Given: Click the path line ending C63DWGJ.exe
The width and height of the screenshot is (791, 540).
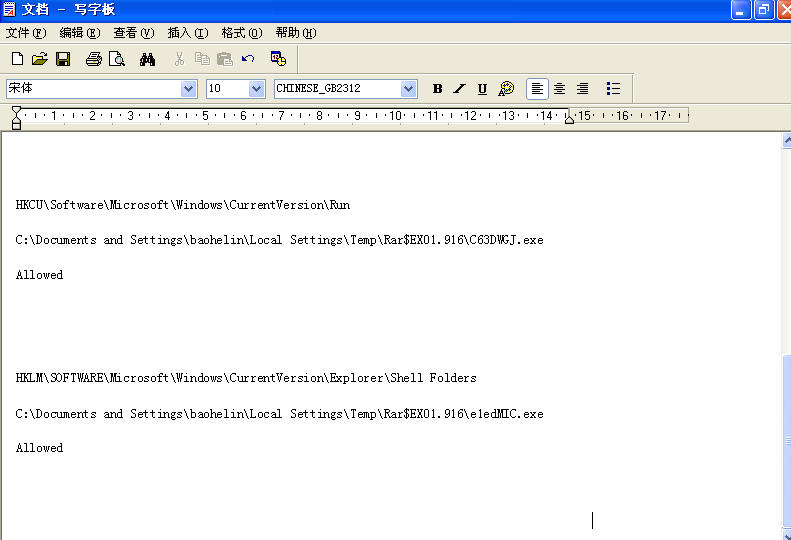Looking at the screenshot, I should 279,240.
